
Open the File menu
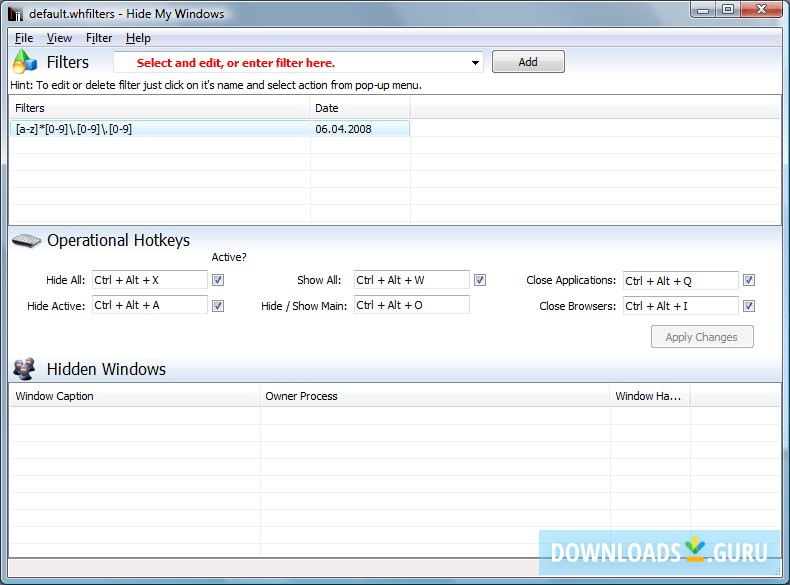pos(24,38)
